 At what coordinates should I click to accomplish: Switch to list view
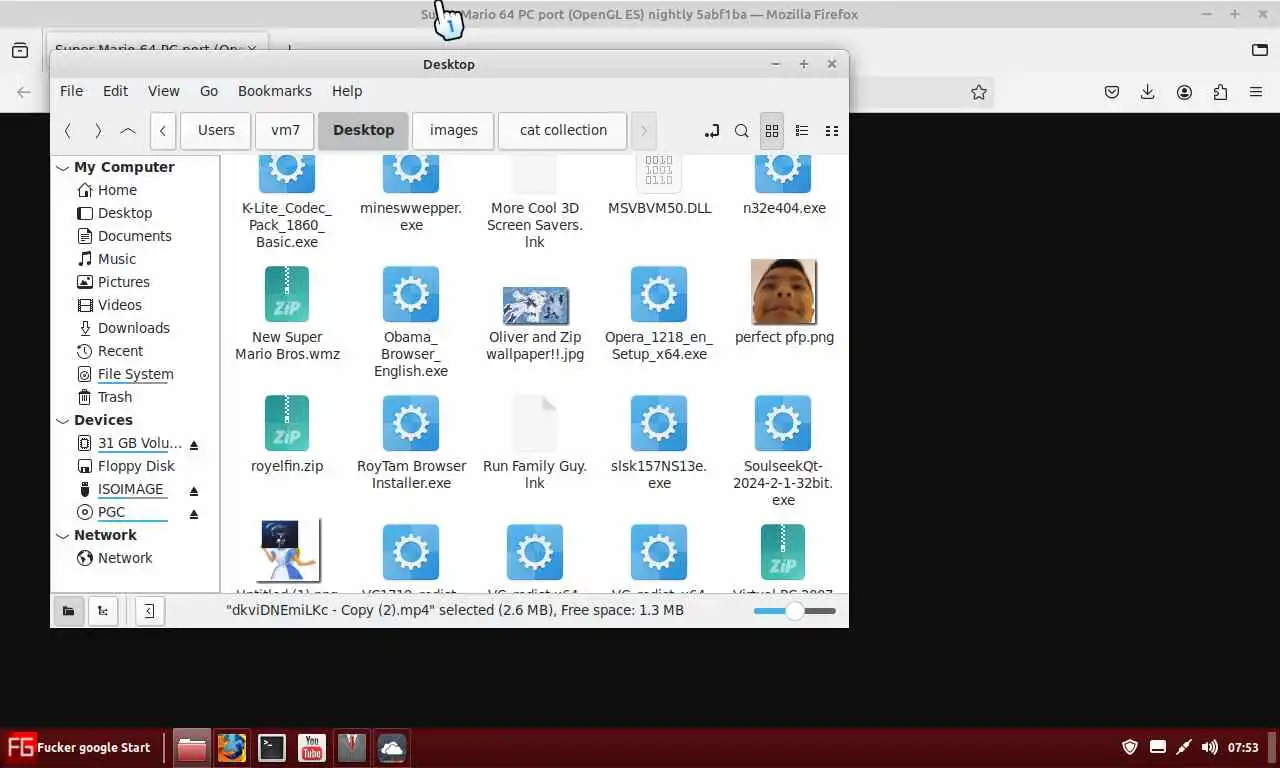coord(802,131)
